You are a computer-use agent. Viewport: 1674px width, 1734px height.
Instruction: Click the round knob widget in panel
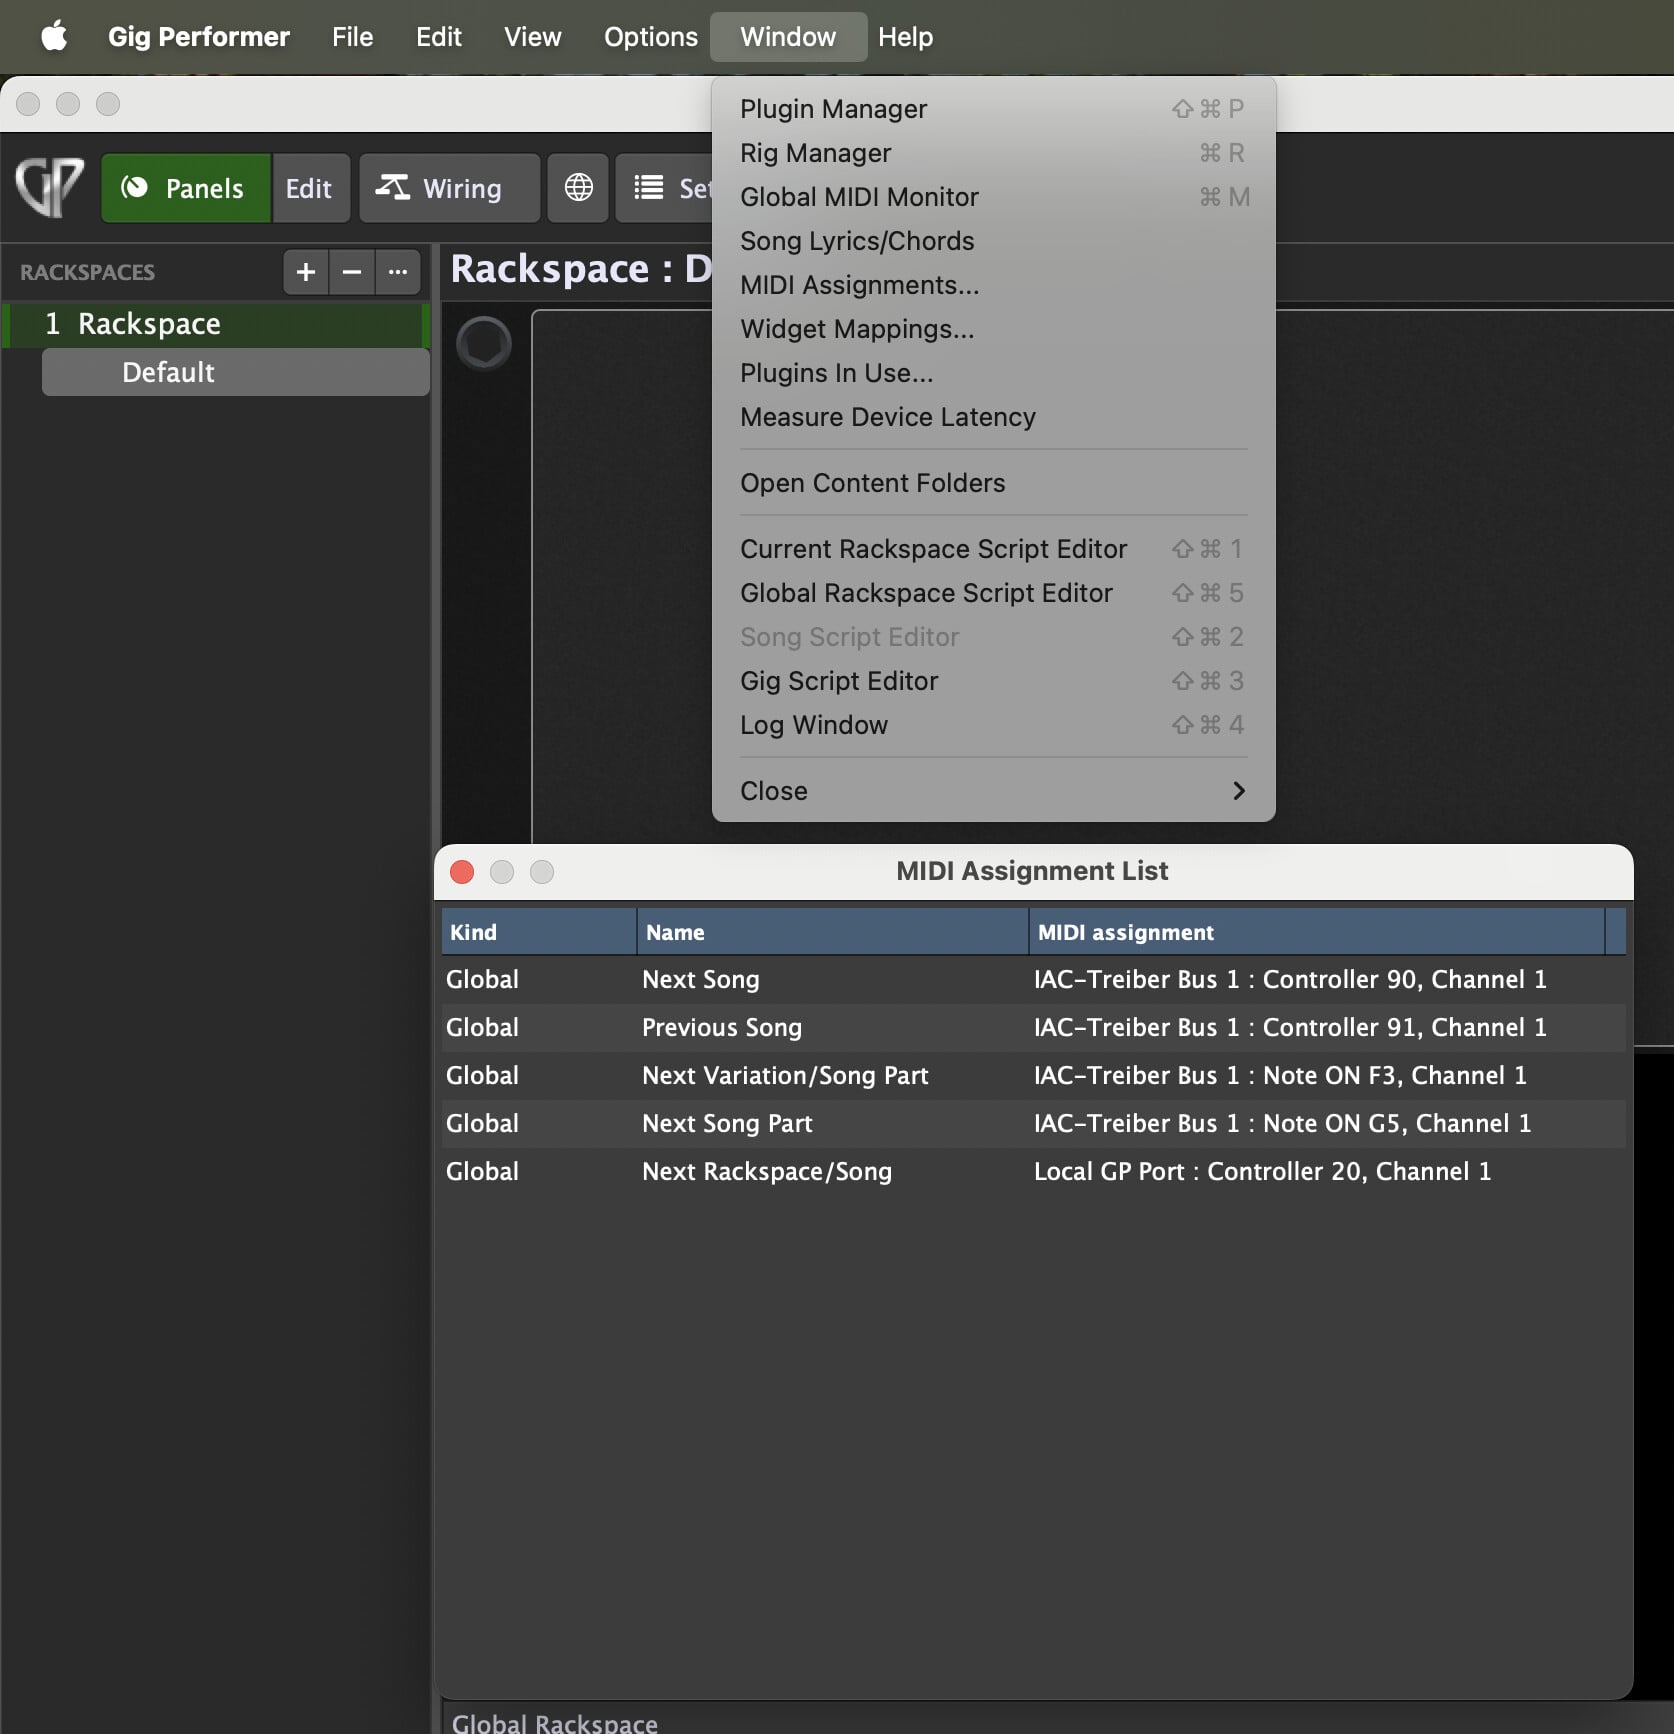tap(484, 343)
